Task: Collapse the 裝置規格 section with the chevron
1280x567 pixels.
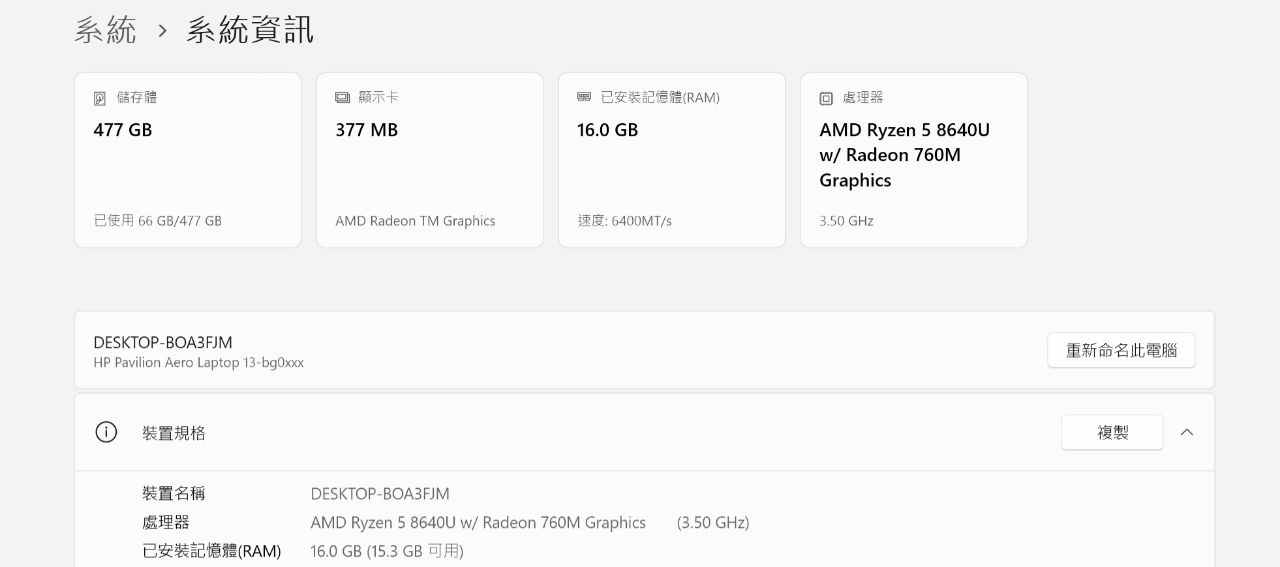Action: point(1187,432)
